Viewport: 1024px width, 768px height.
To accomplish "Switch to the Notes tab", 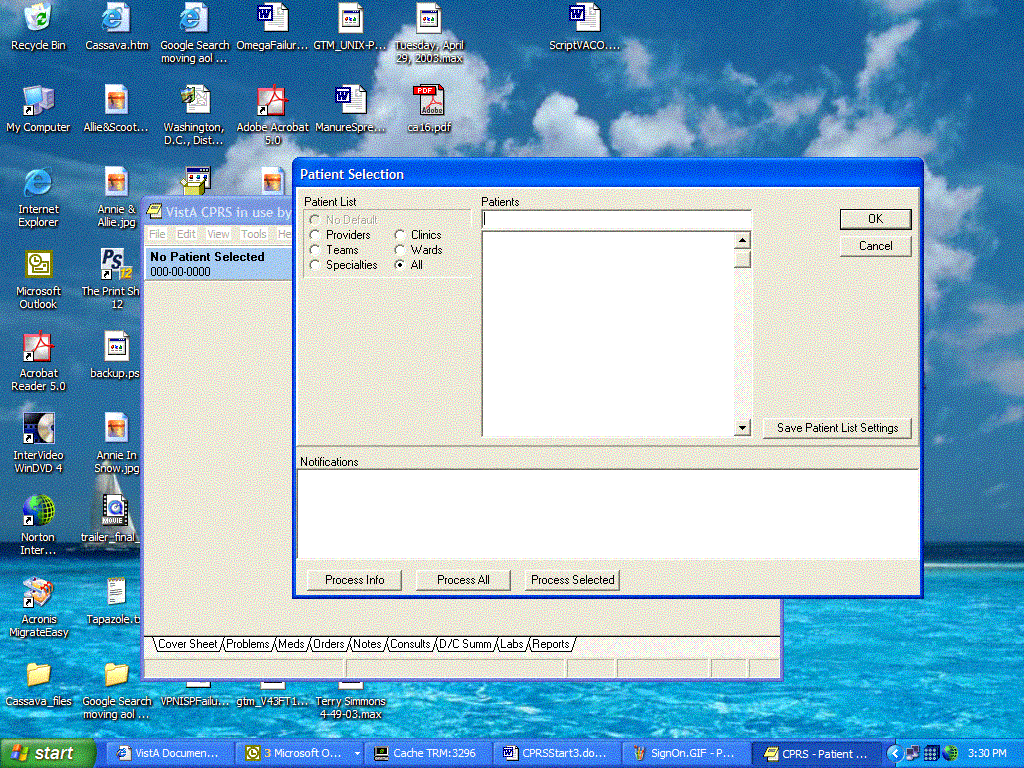I will pos(367,644).
